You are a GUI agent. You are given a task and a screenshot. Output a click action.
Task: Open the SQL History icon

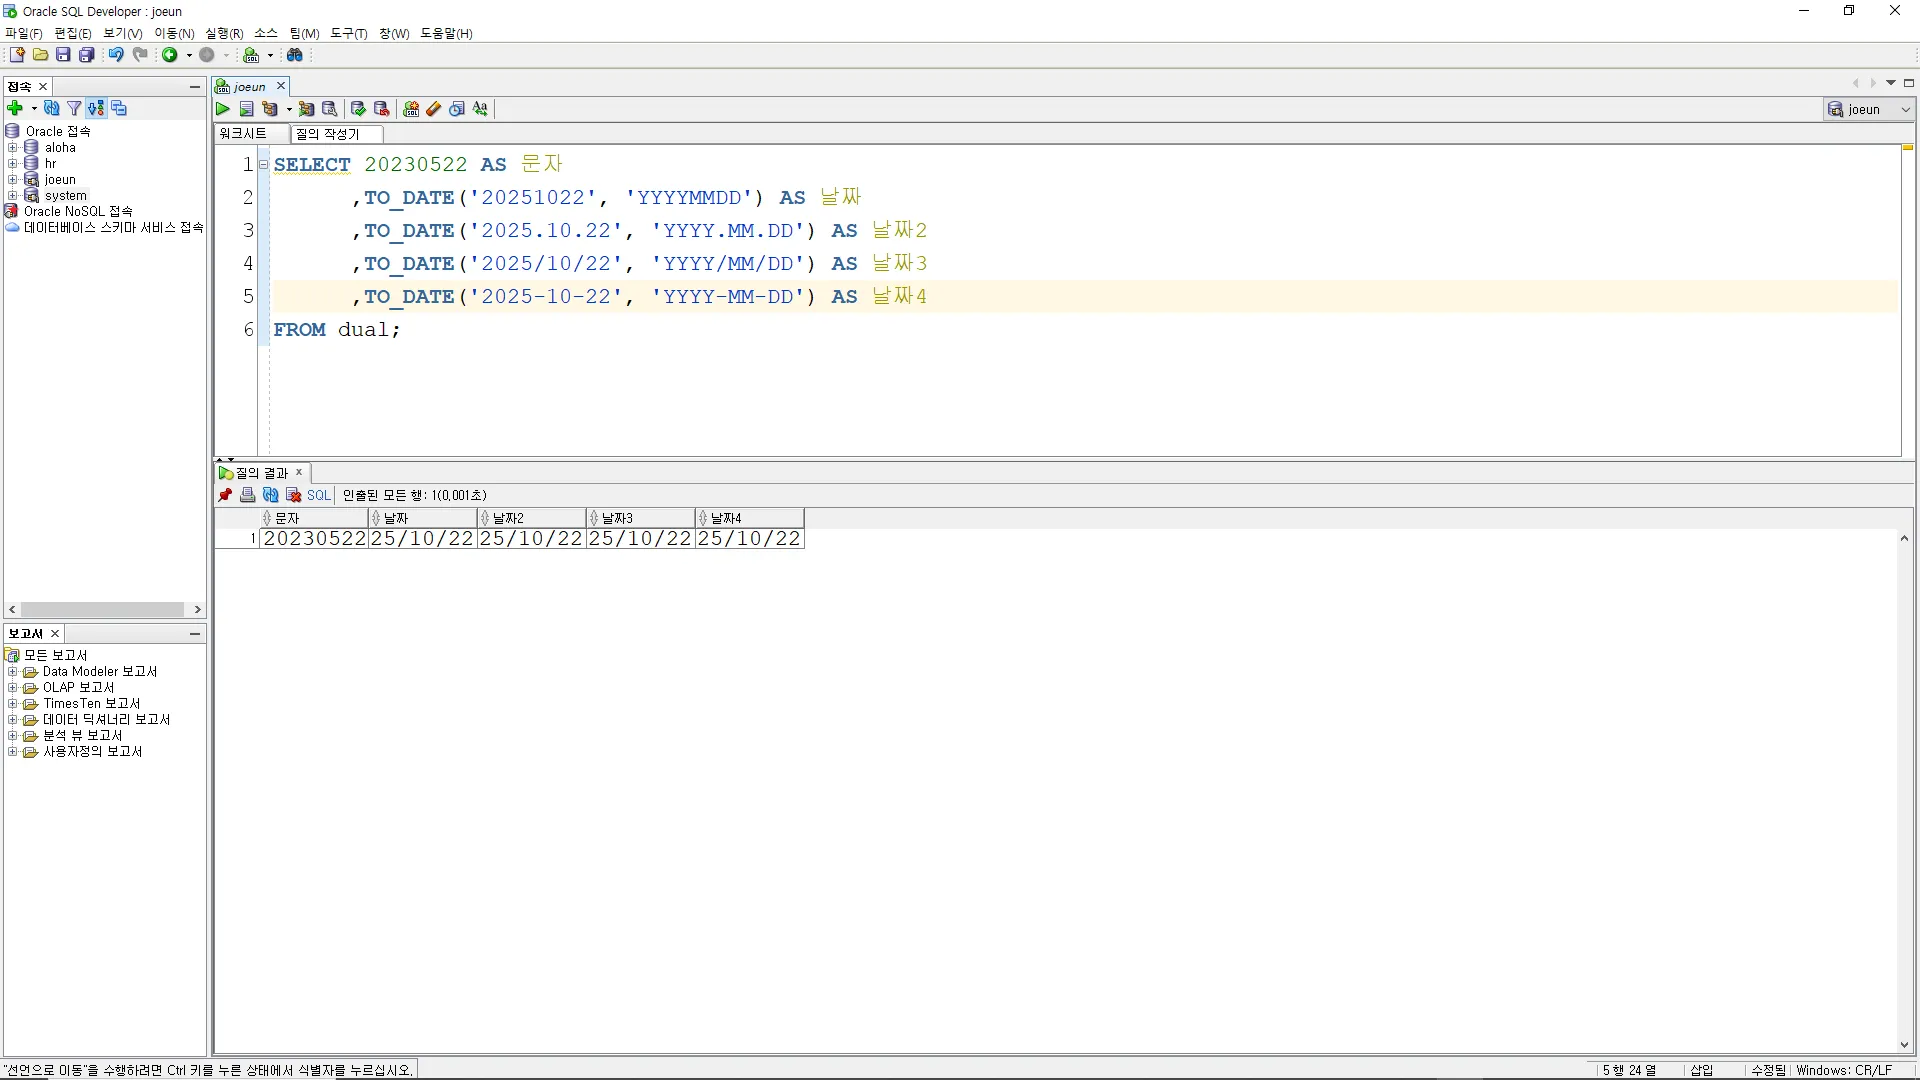[457, 109]
